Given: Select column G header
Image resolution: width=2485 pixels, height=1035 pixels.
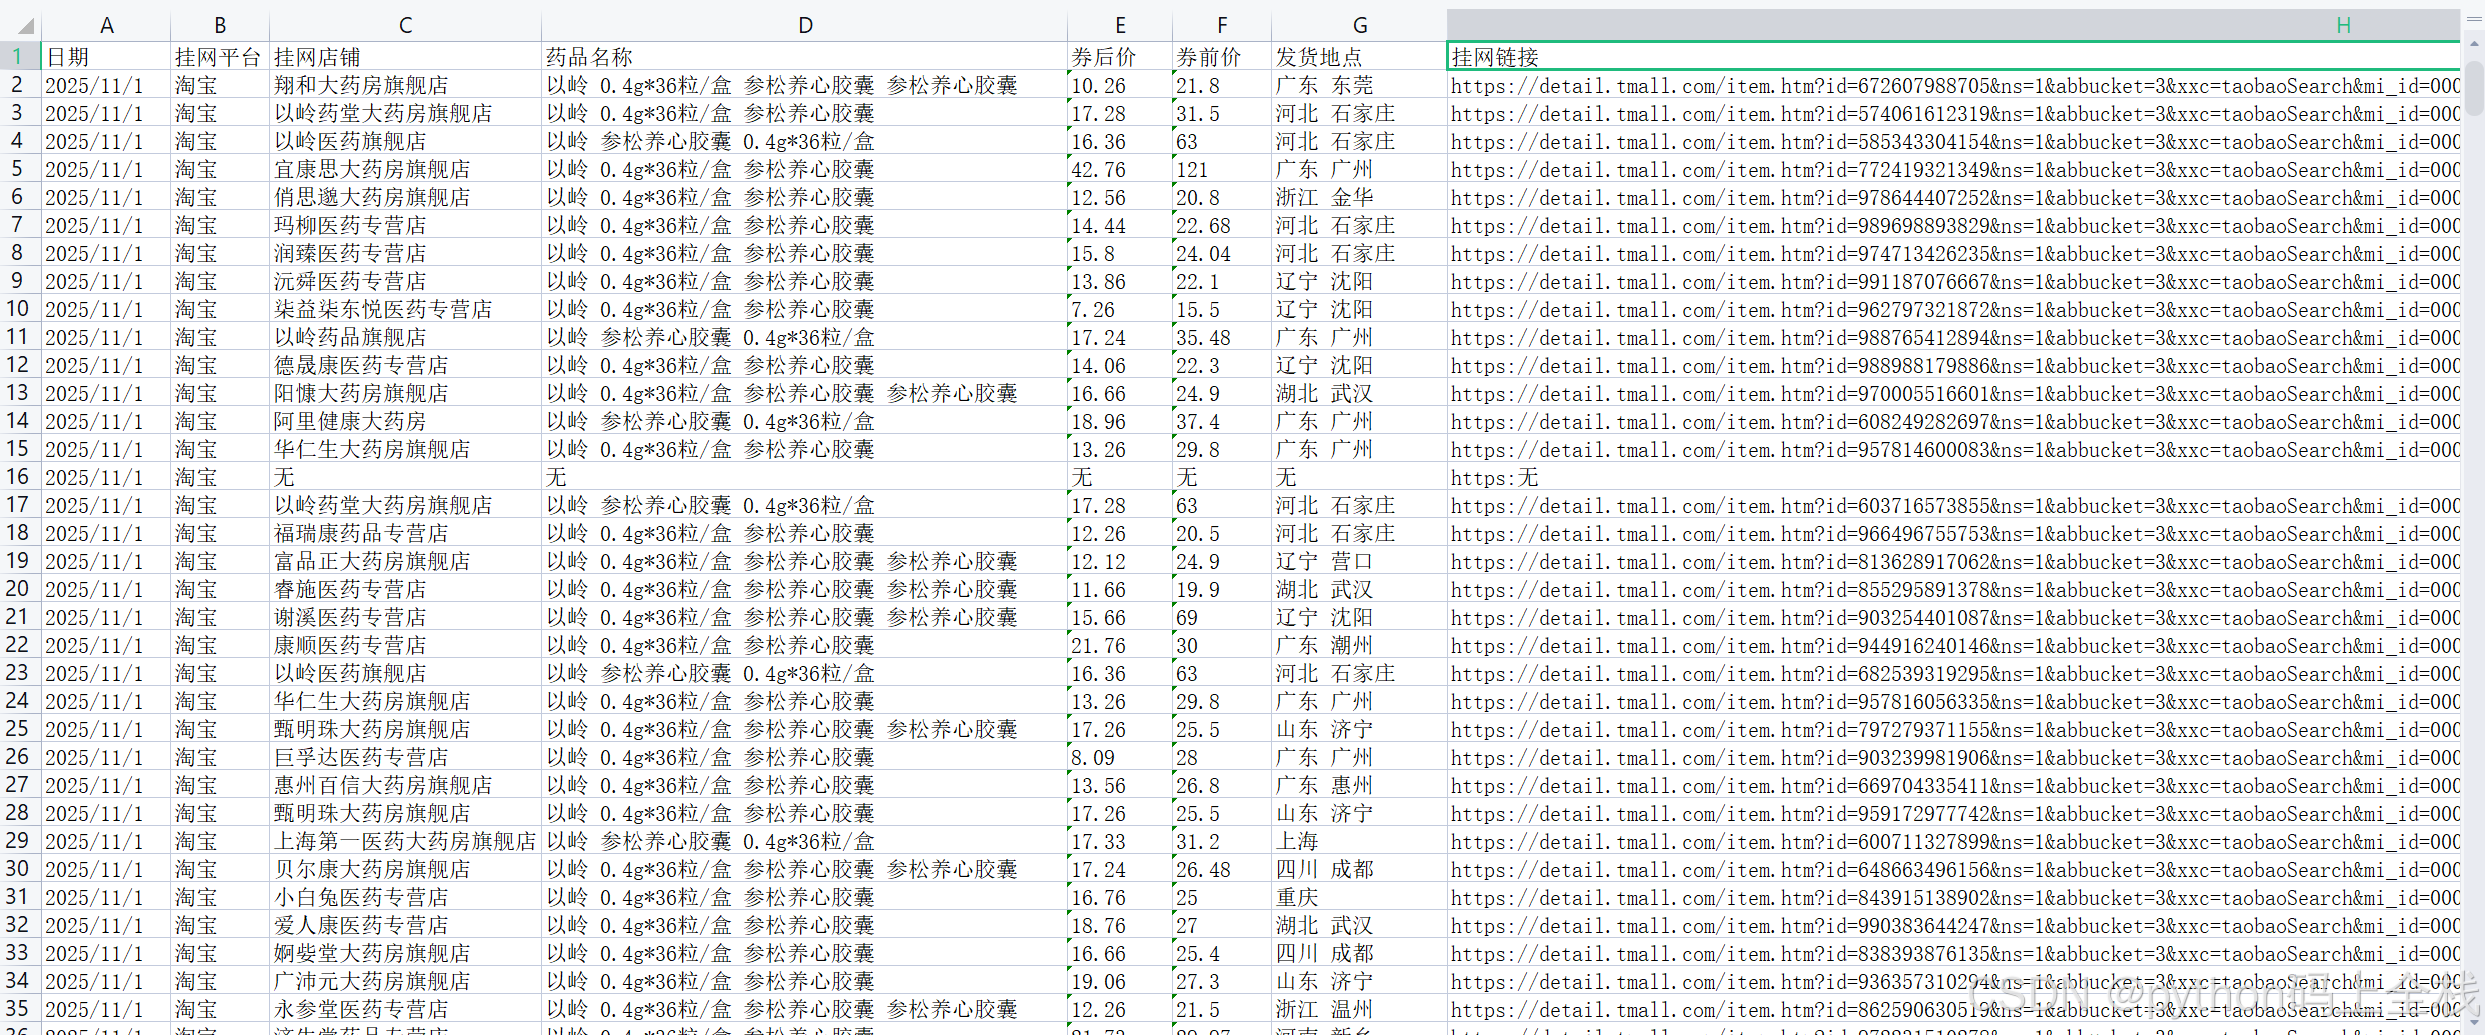Looking at the screenshot, I should pyautogui.click(x=1360, y=26).
